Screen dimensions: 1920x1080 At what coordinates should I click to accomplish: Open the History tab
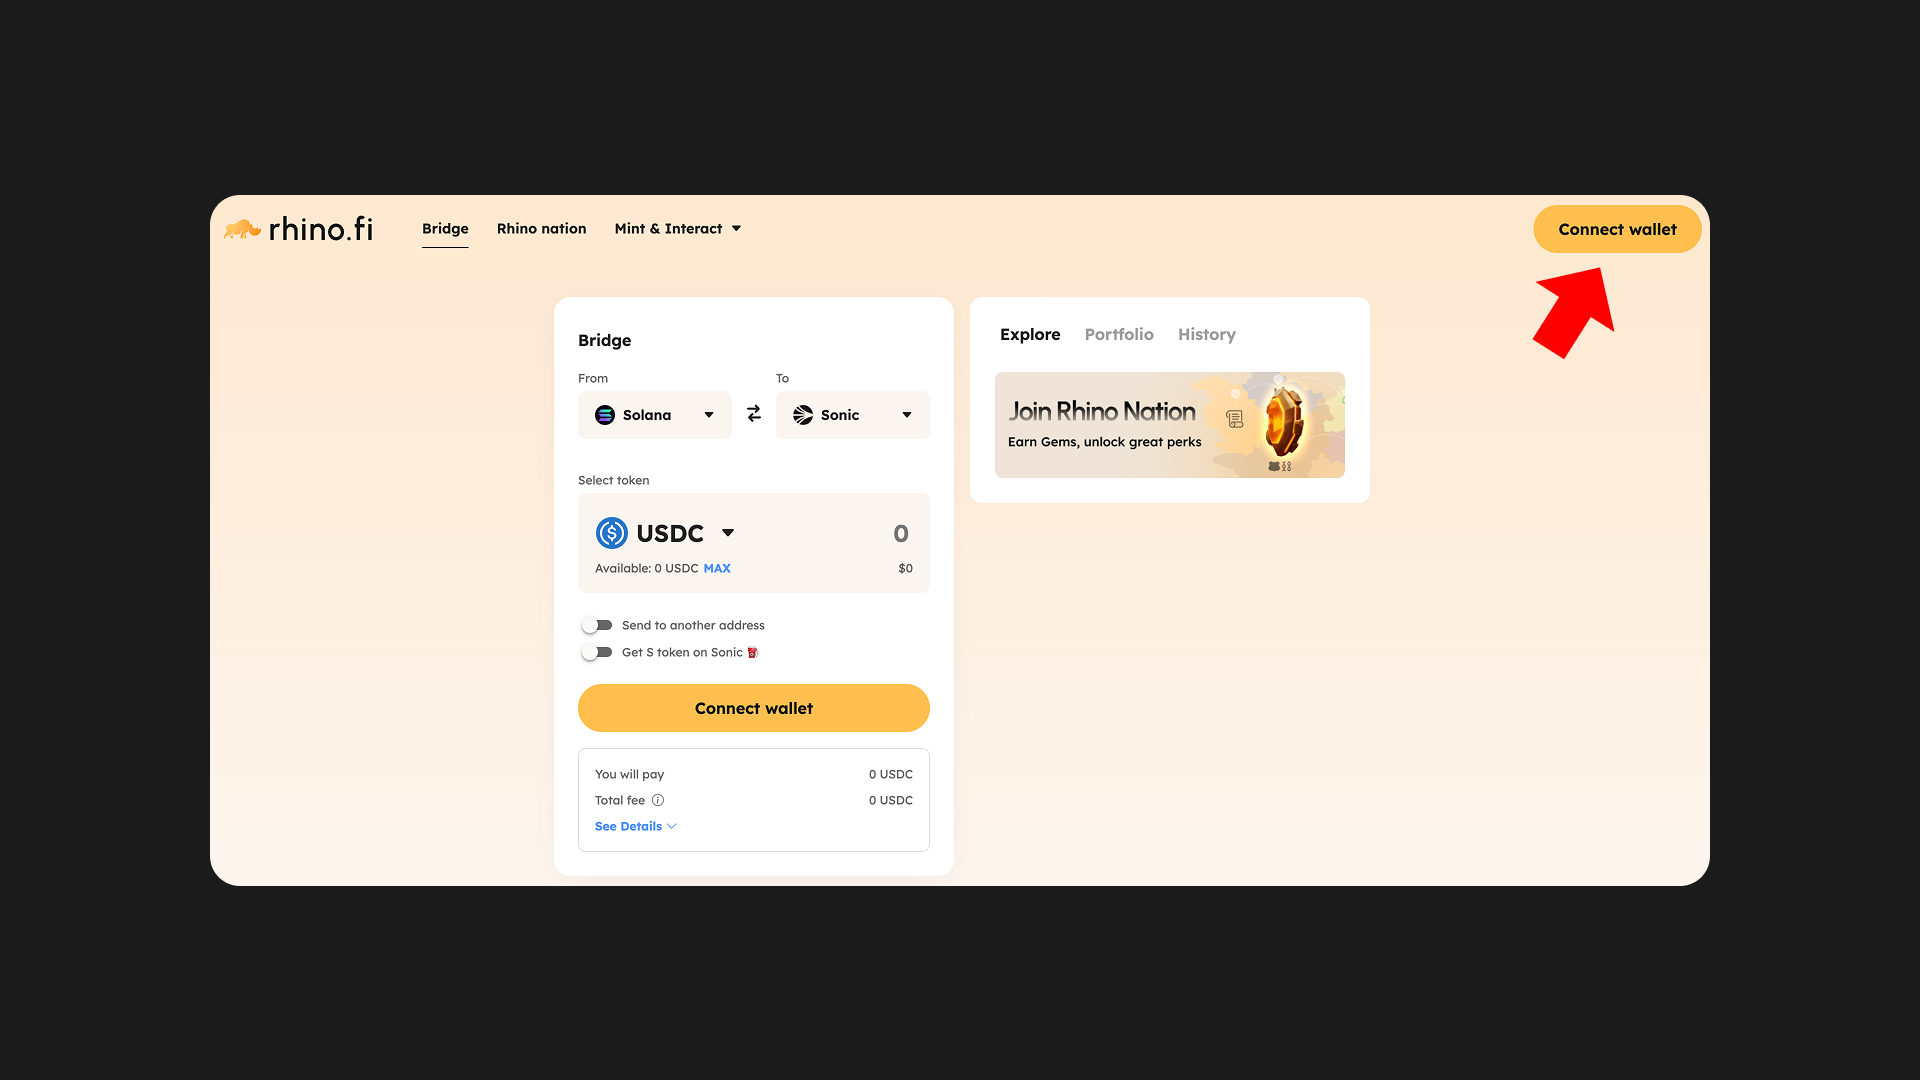[x=1207, y=334]
